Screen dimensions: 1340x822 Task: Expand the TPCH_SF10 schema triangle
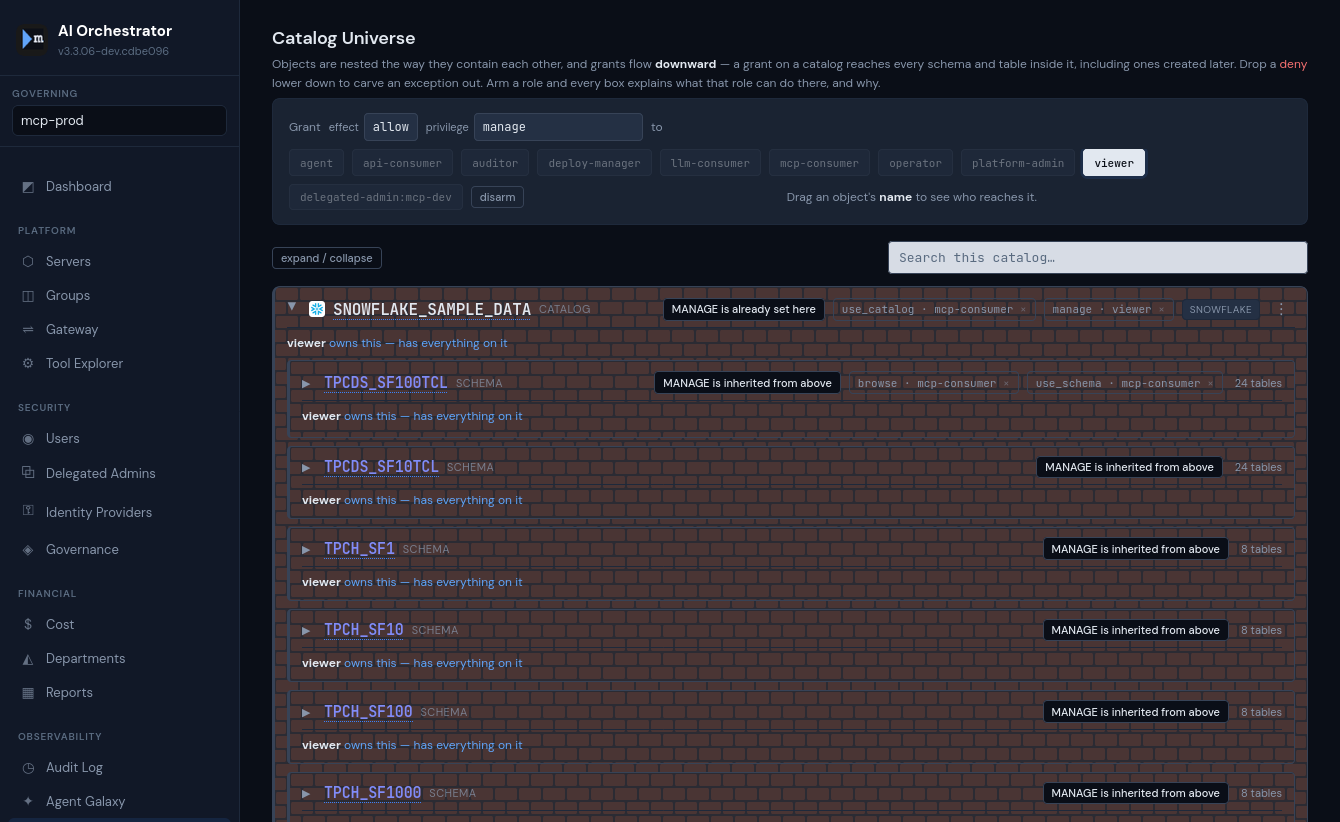pos(307,631)
